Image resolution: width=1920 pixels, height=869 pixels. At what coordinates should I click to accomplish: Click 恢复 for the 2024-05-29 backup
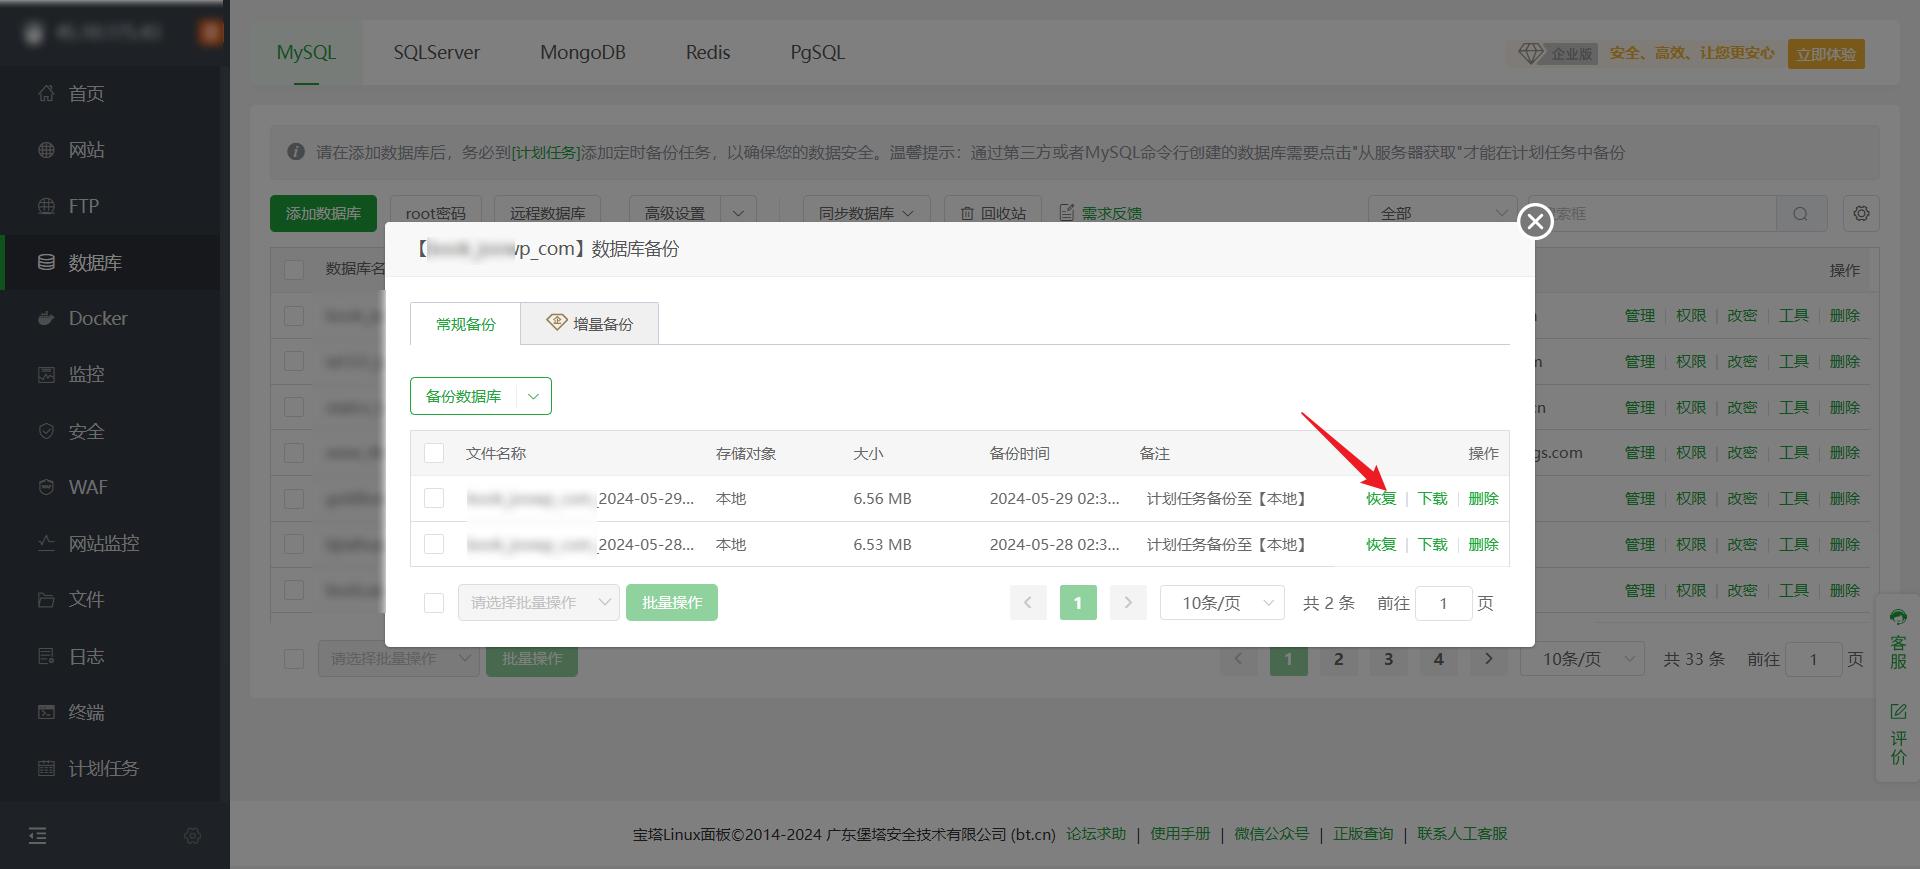1381,498
